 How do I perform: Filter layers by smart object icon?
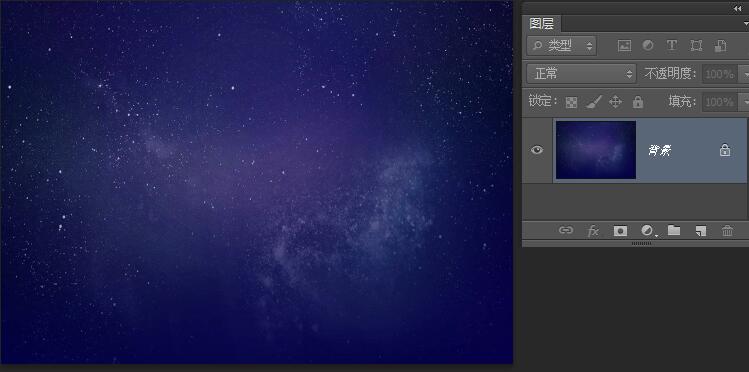[x=720, y=46]
